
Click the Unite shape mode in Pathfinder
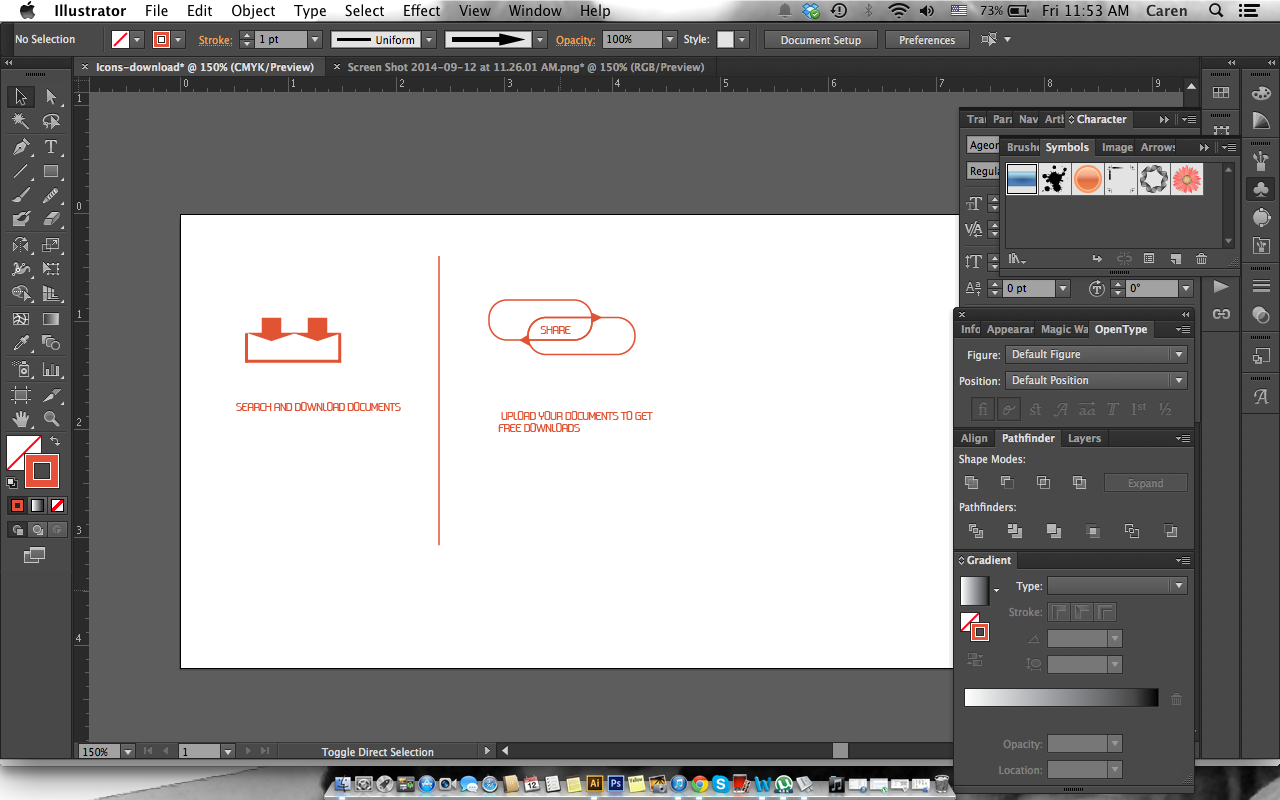[x=971, y=482]
